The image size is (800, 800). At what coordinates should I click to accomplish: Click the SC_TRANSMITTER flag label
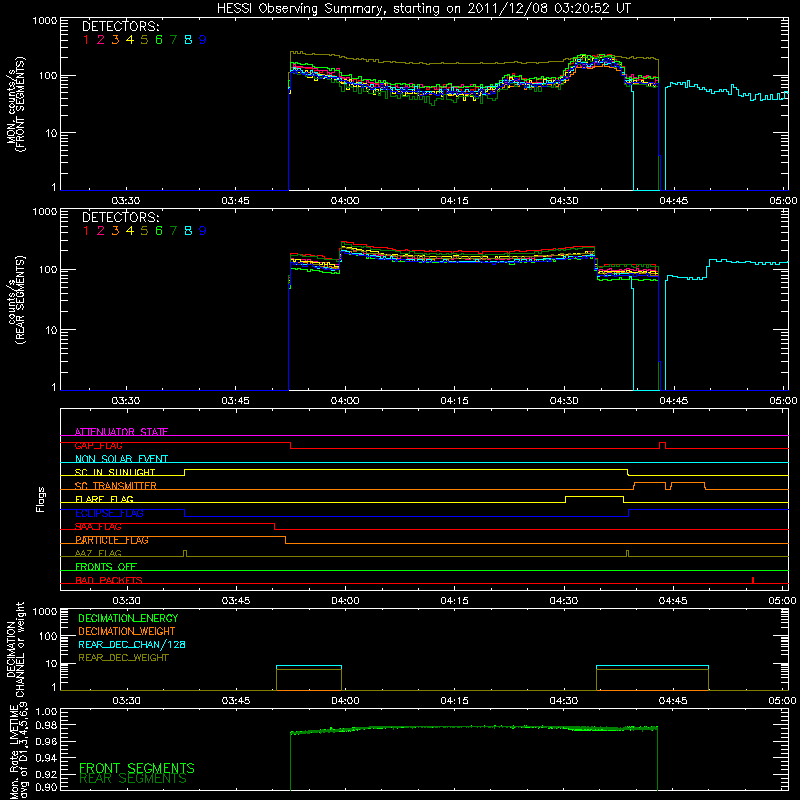[116, 485]
